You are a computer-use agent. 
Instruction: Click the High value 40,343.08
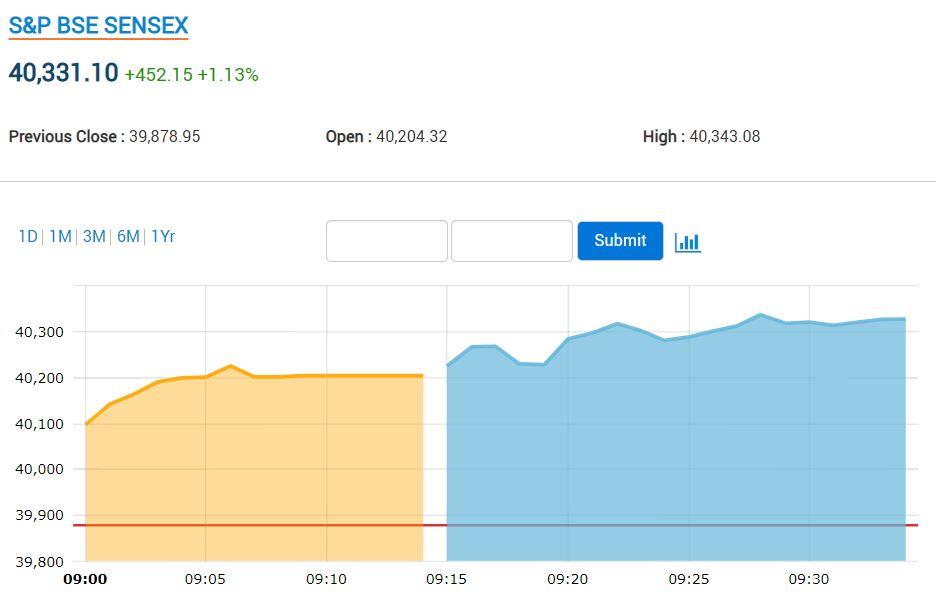pyautogui.click(x=724, y=136)
